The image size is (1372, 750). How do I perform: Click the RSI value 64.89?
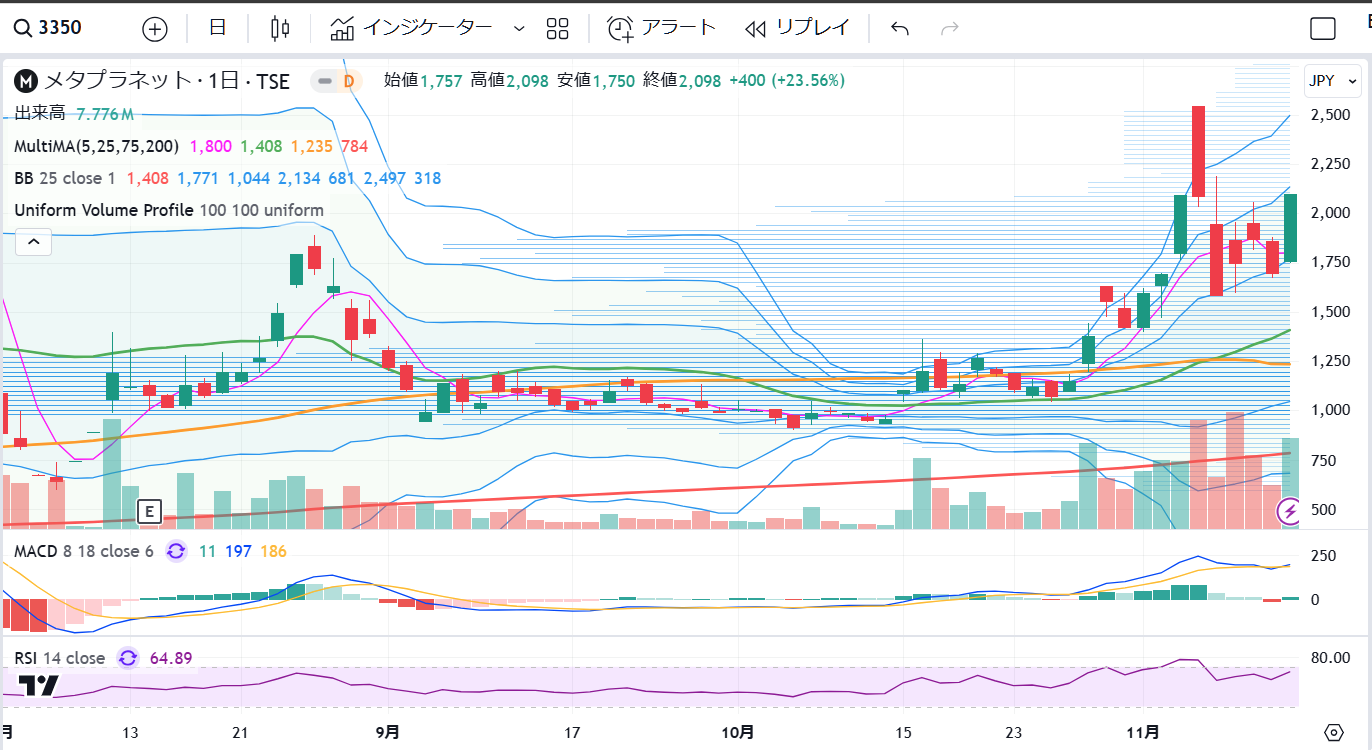(171, 658)
